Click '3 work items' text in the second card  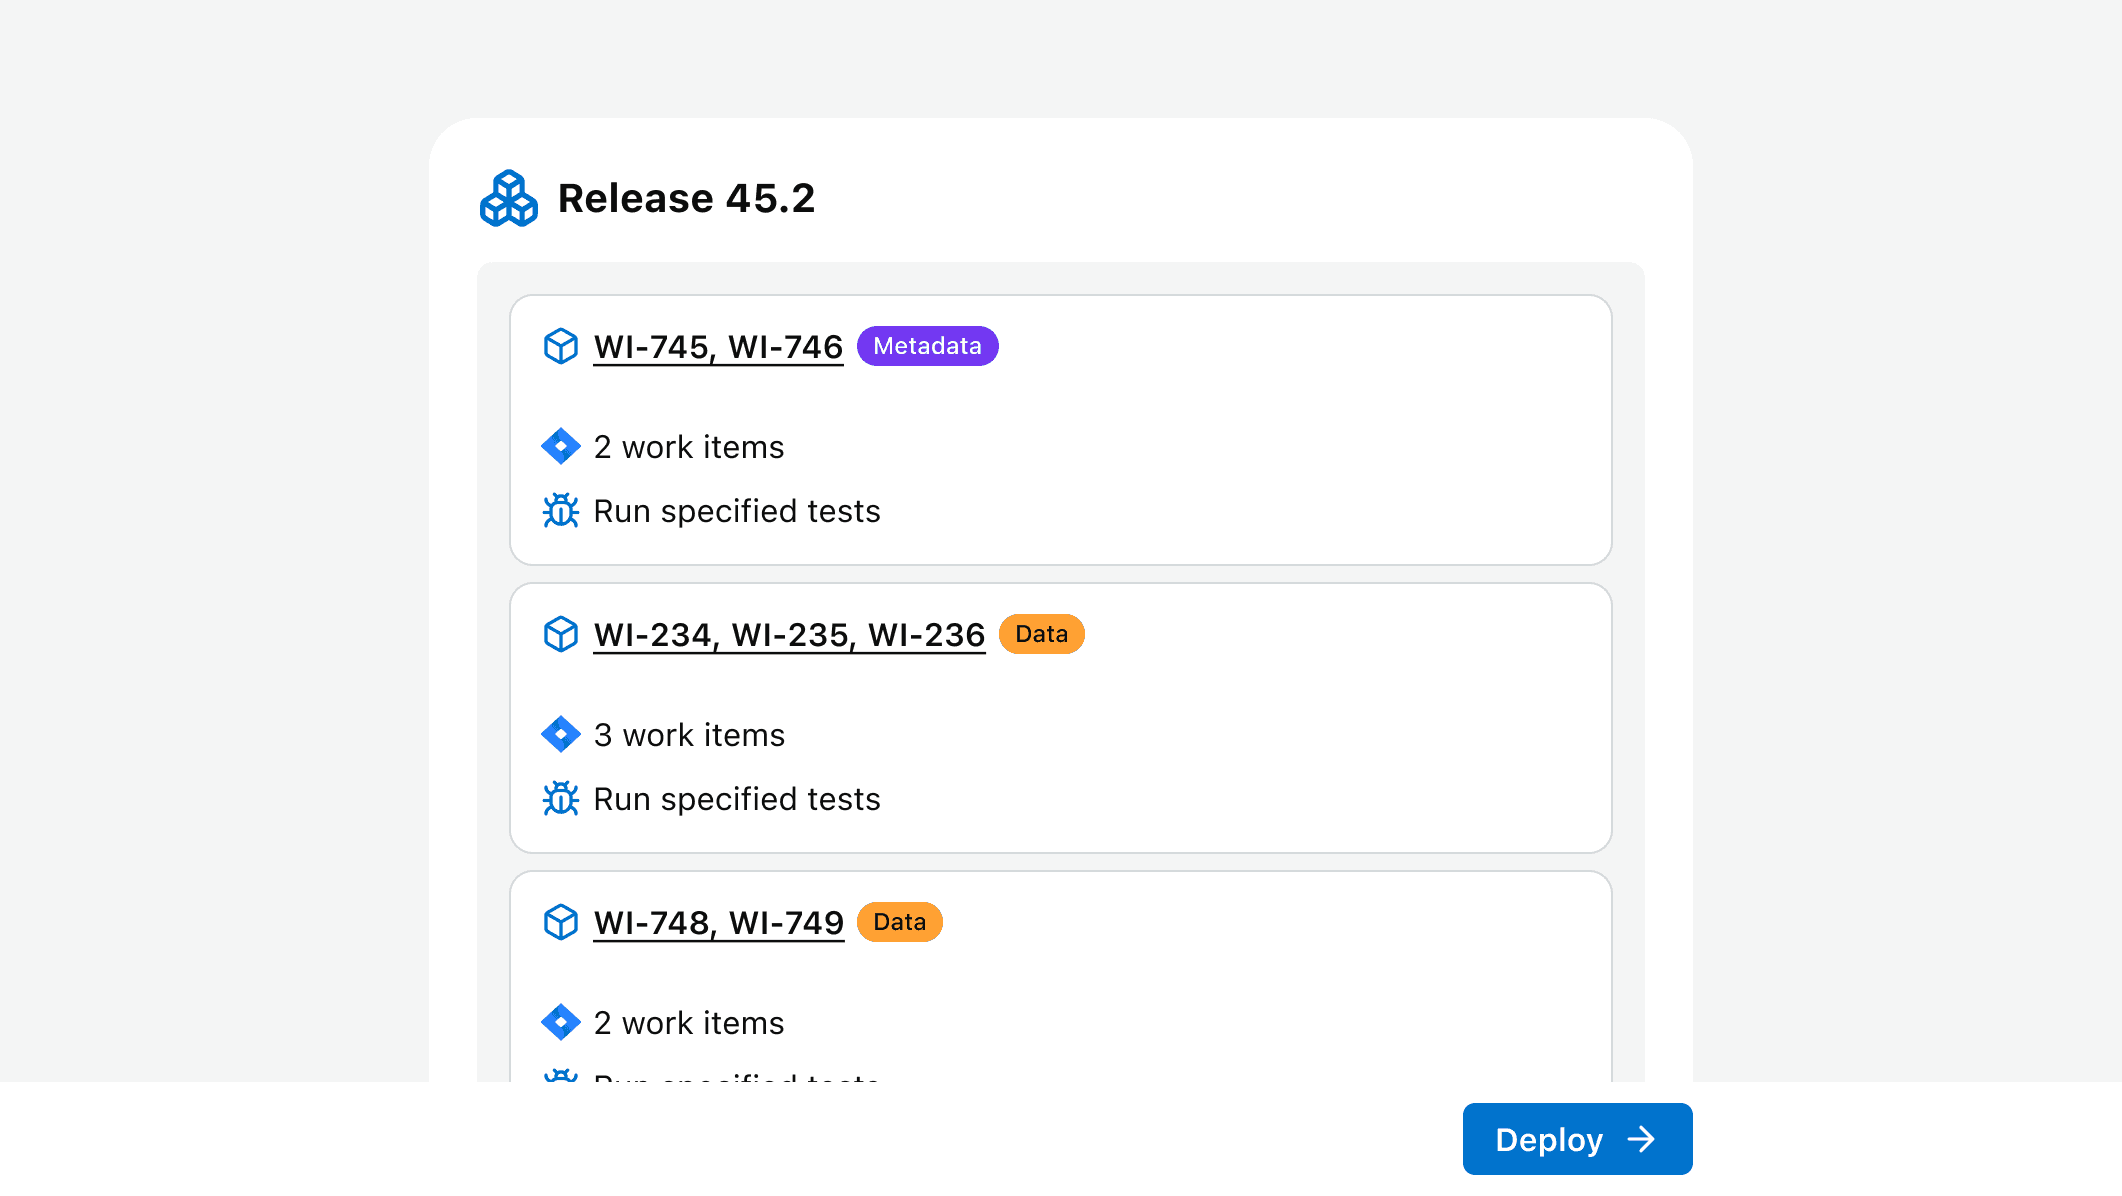click(688, 735)
